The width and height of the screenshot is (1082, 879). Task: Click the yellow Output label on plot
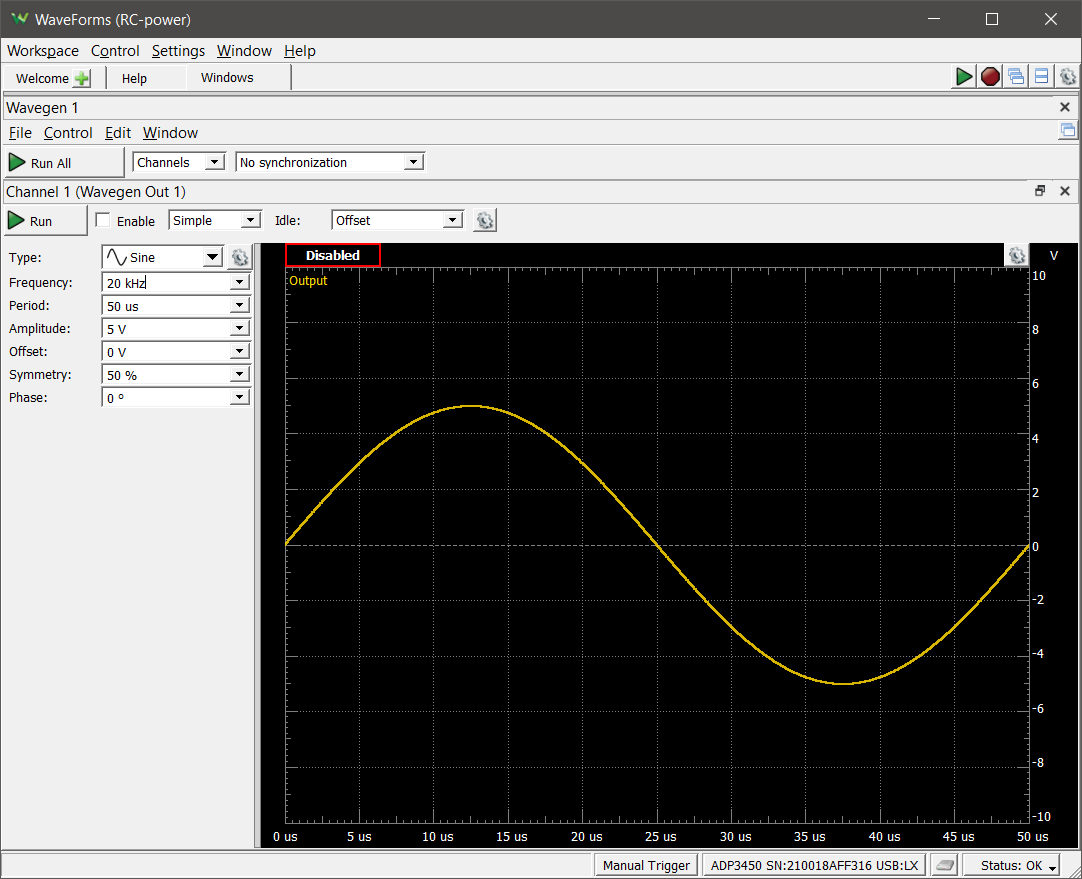(x=308, y=280)
